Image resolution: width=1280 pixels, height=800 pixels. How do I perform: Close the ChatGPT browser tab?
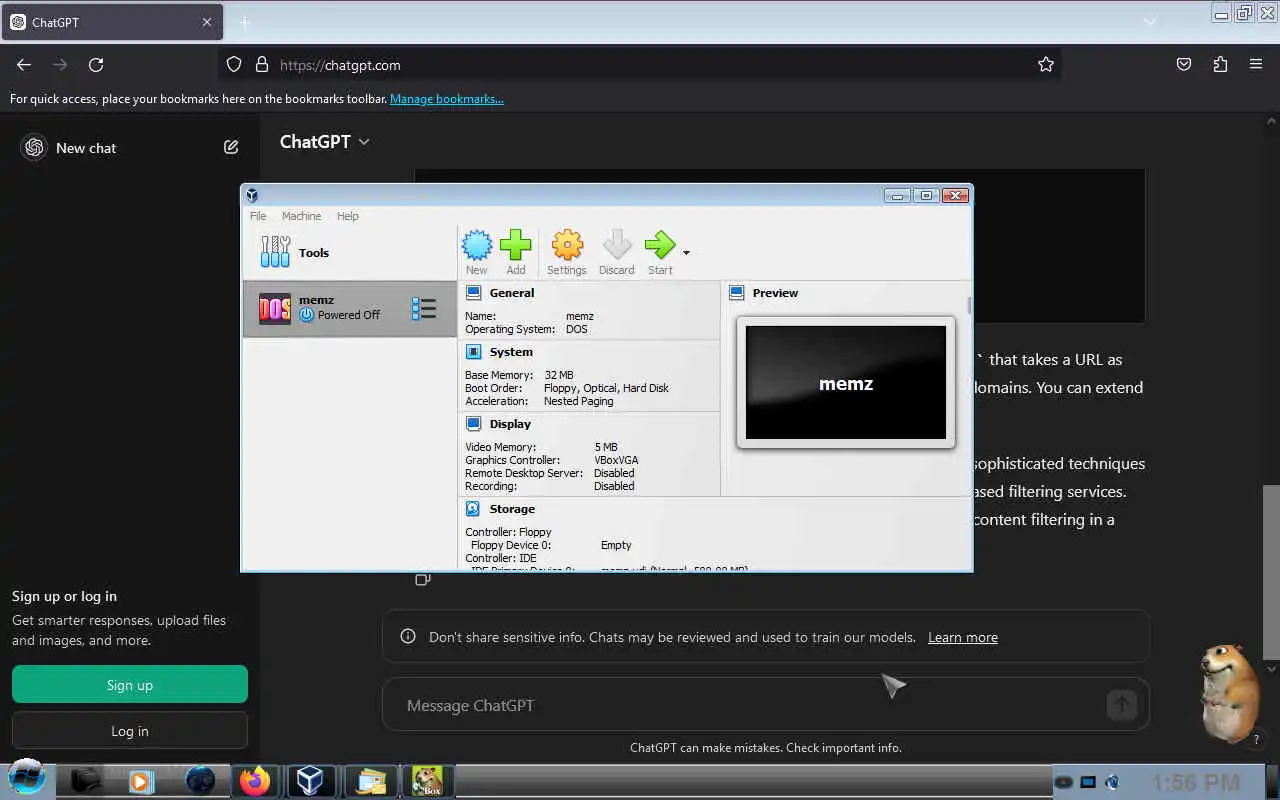[x=207, y=22]
